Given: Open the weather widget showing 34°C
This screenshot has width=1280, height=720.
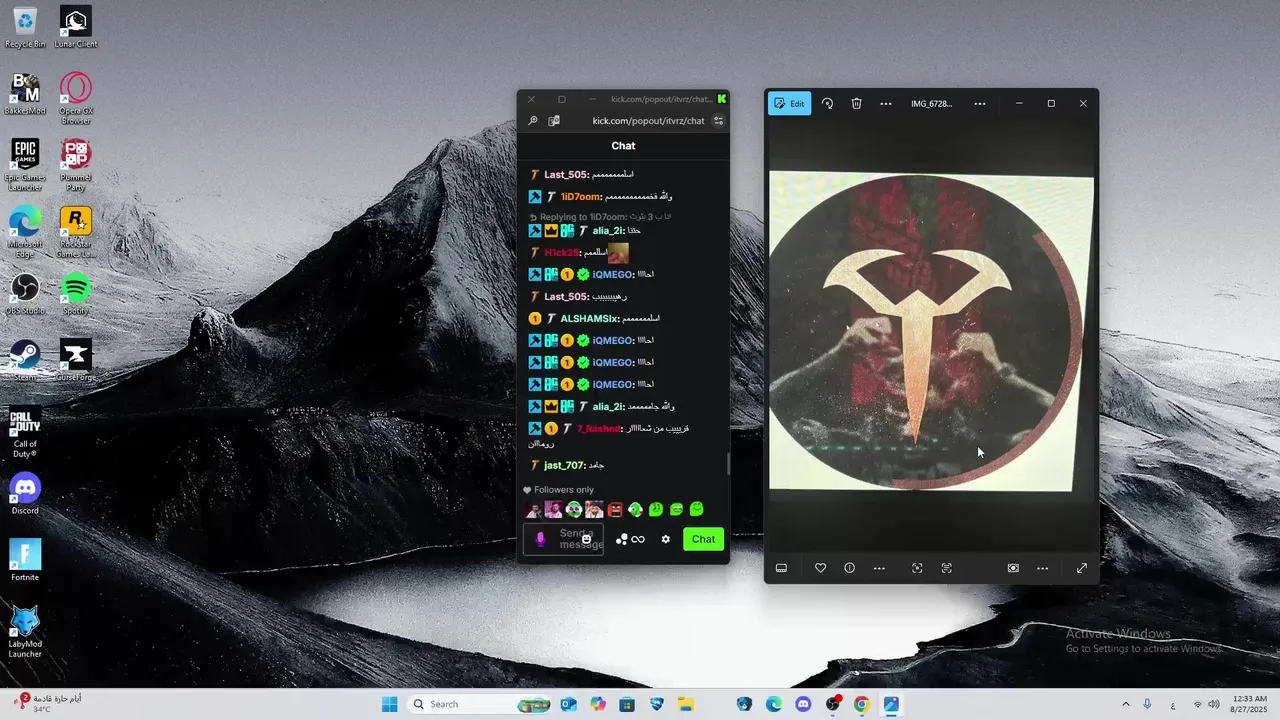Looking at the screenshot, I should 47,703.
